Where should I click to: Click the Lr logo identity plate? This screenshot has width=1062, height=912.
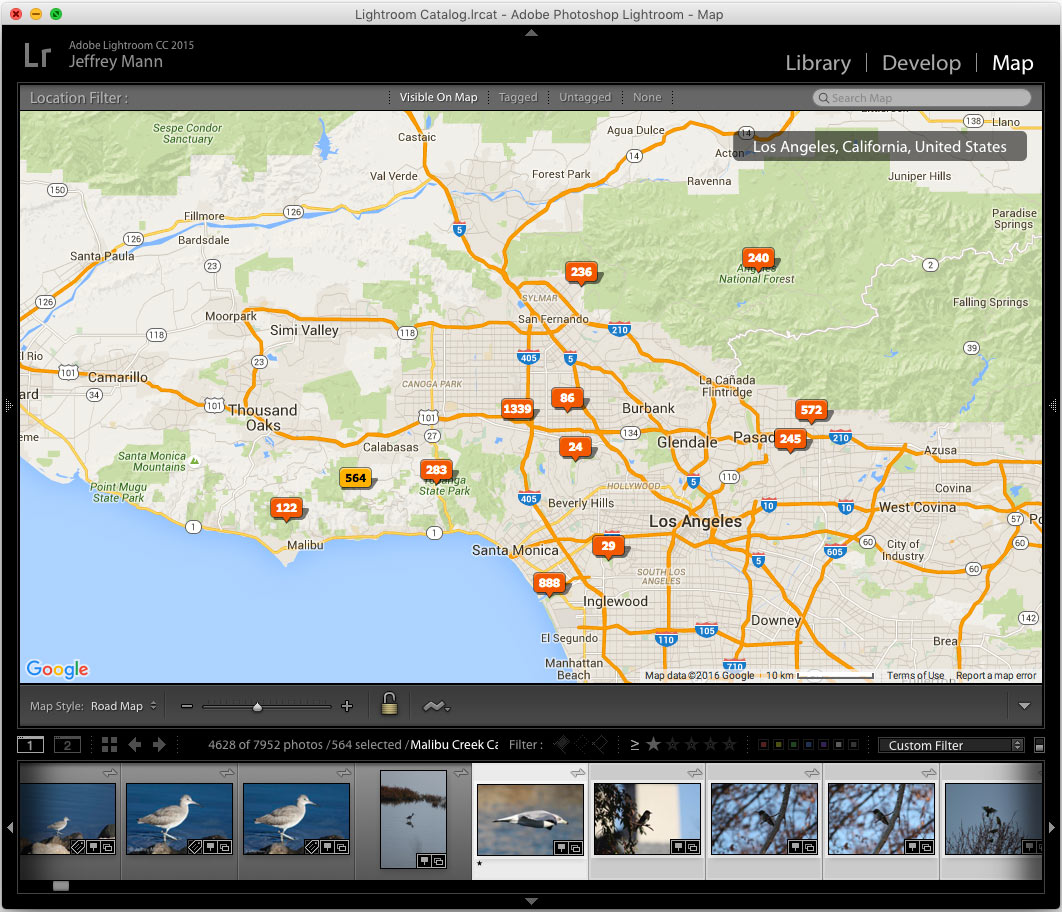pos(38,56)
